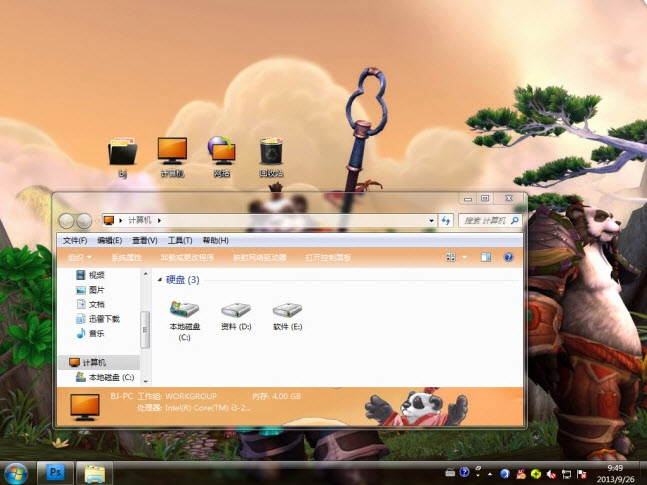Open the Action Center flag icon
The height and width of the screenshot is (485, 647).
pyautogui.click(x=582, y=474)
